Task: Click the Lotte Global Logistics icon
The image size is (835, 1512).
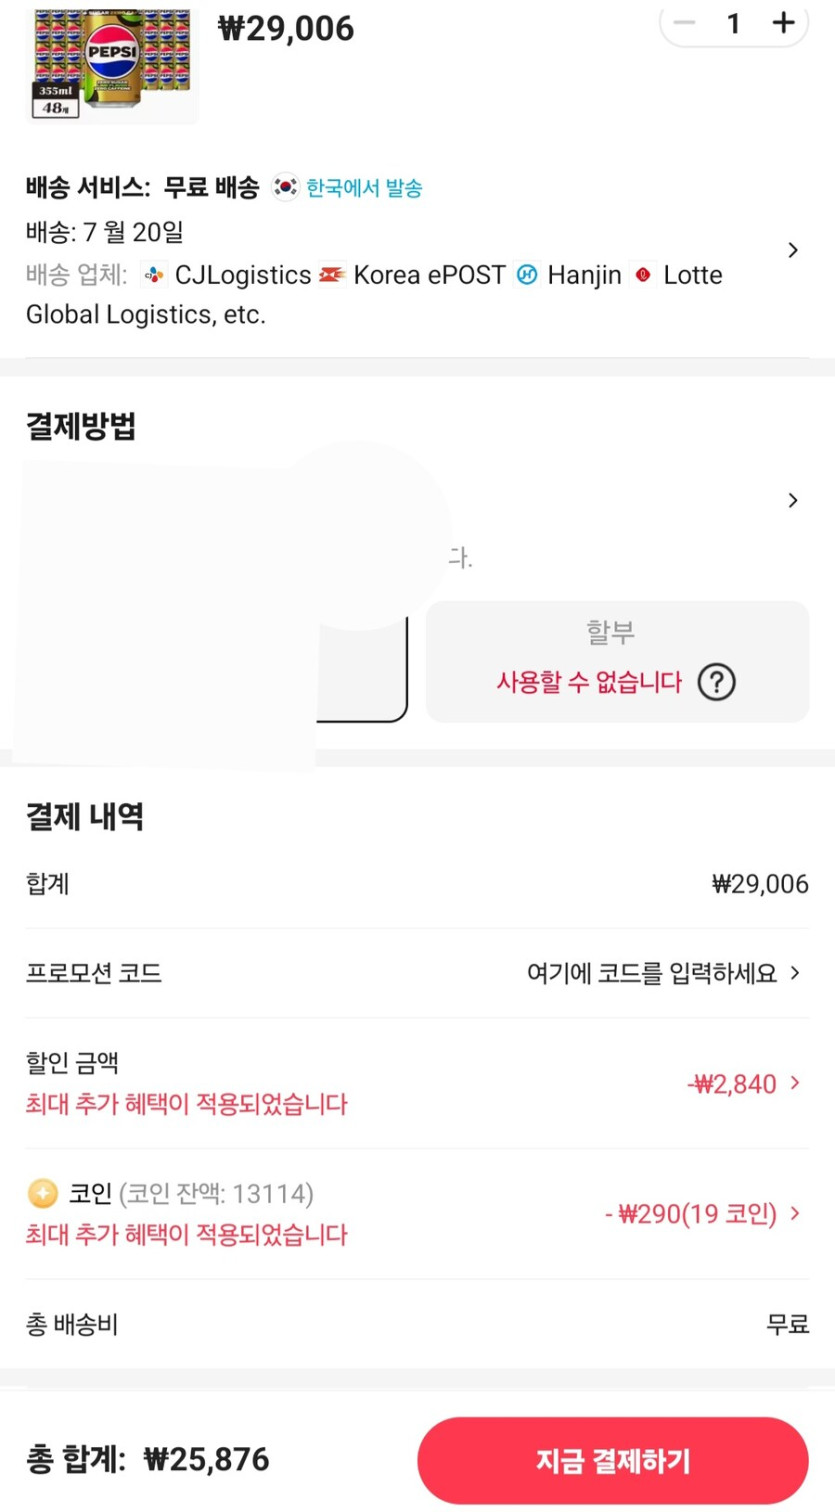Action: (643, 275)
